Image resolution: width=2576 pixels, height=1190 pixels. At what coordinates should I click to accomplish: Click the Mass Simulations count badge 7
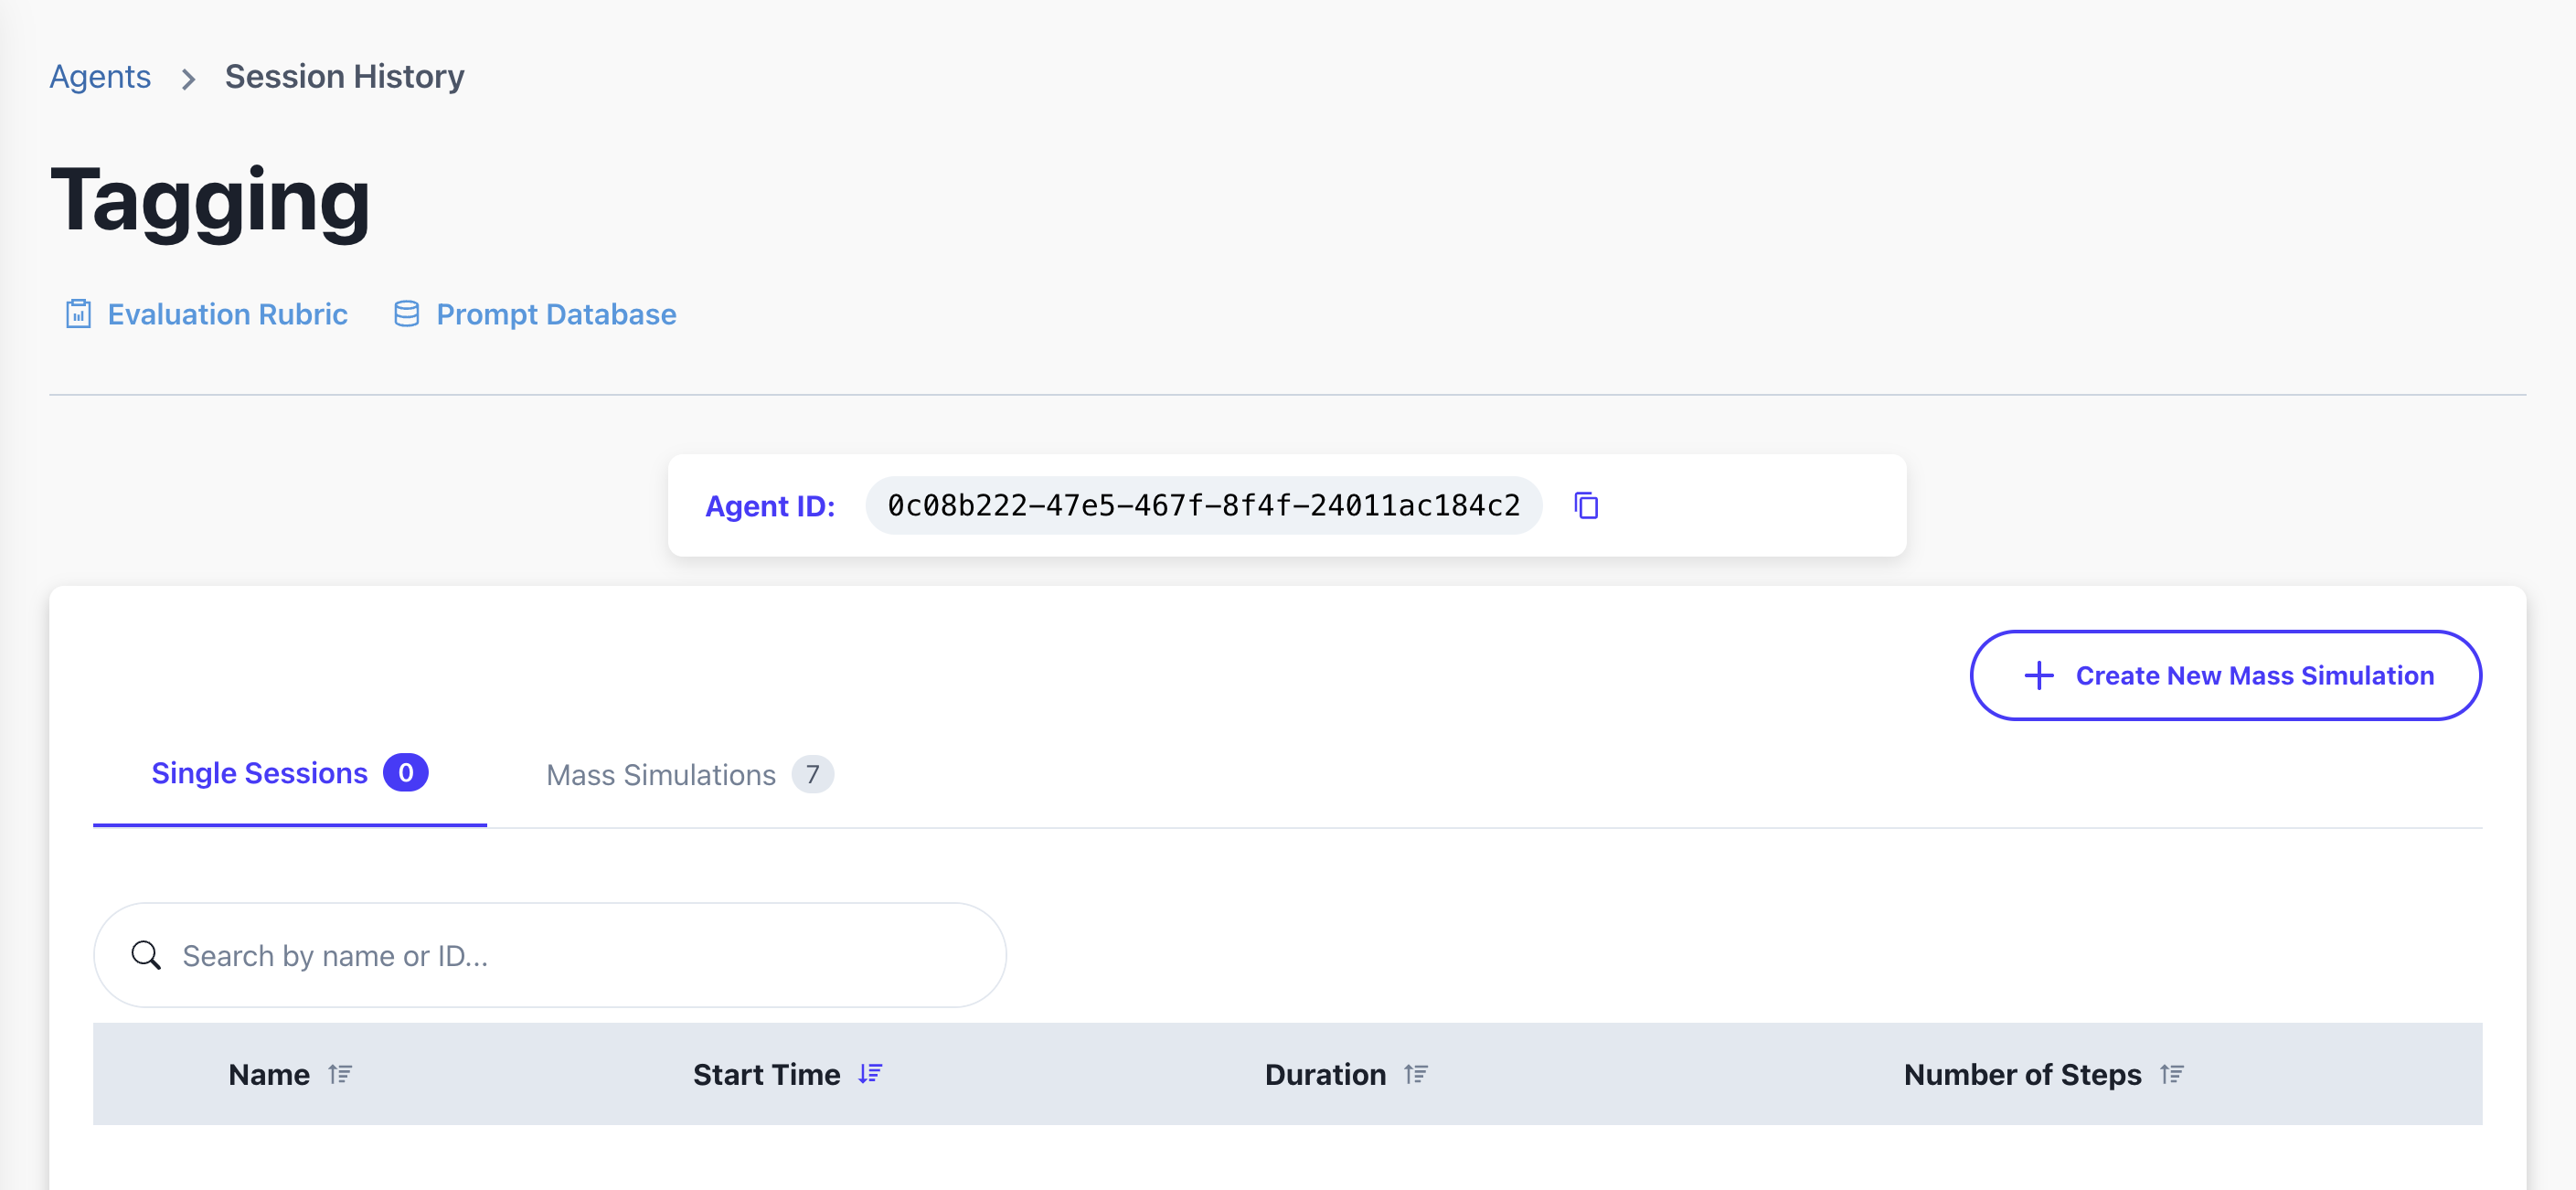(x=812, y=774)
